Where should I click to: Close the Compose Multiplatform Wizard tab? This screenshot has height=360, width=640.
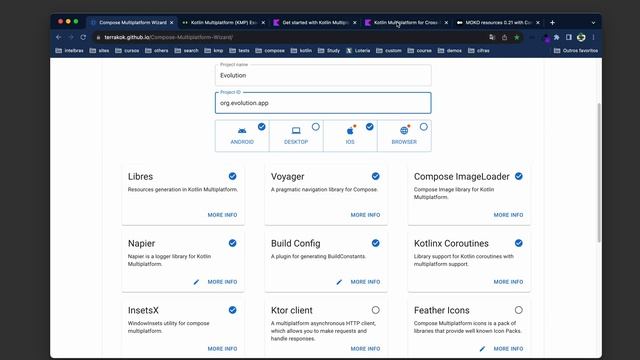(x=171, y=22)
